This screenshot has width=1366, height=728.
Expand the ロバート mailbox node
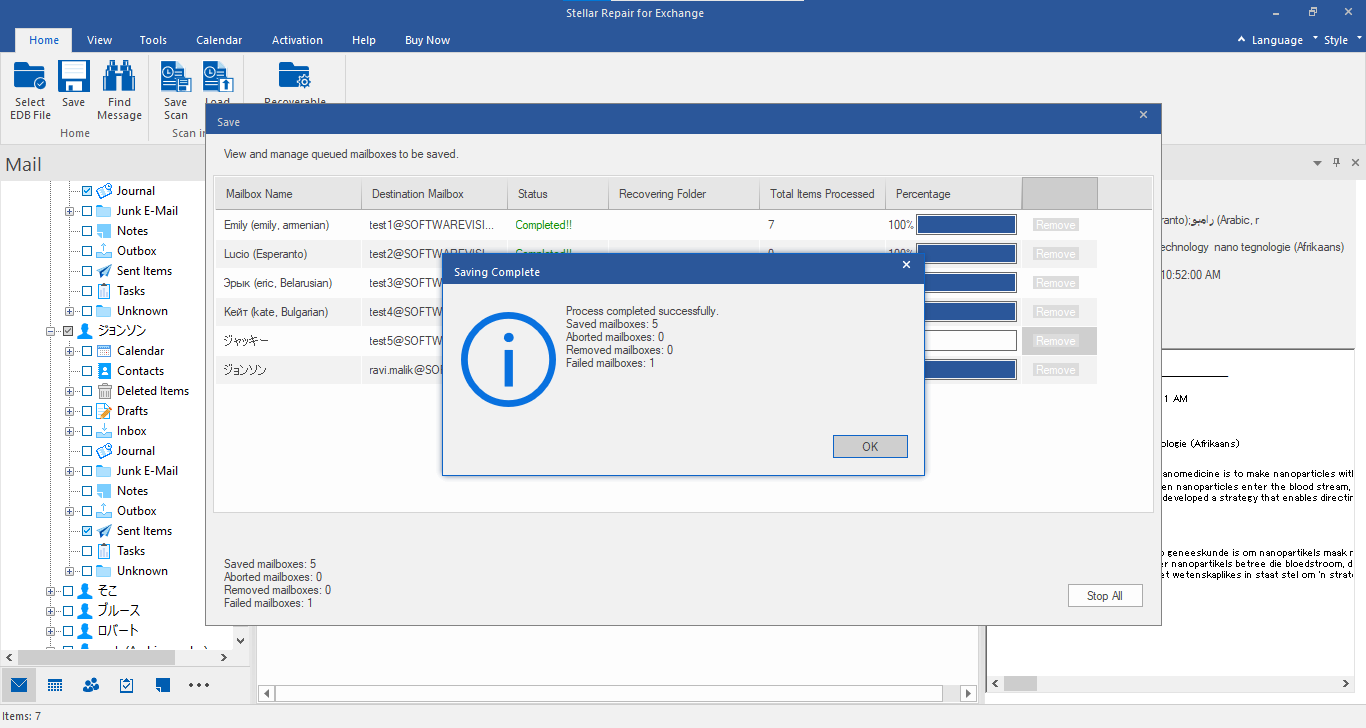point(50,631)
